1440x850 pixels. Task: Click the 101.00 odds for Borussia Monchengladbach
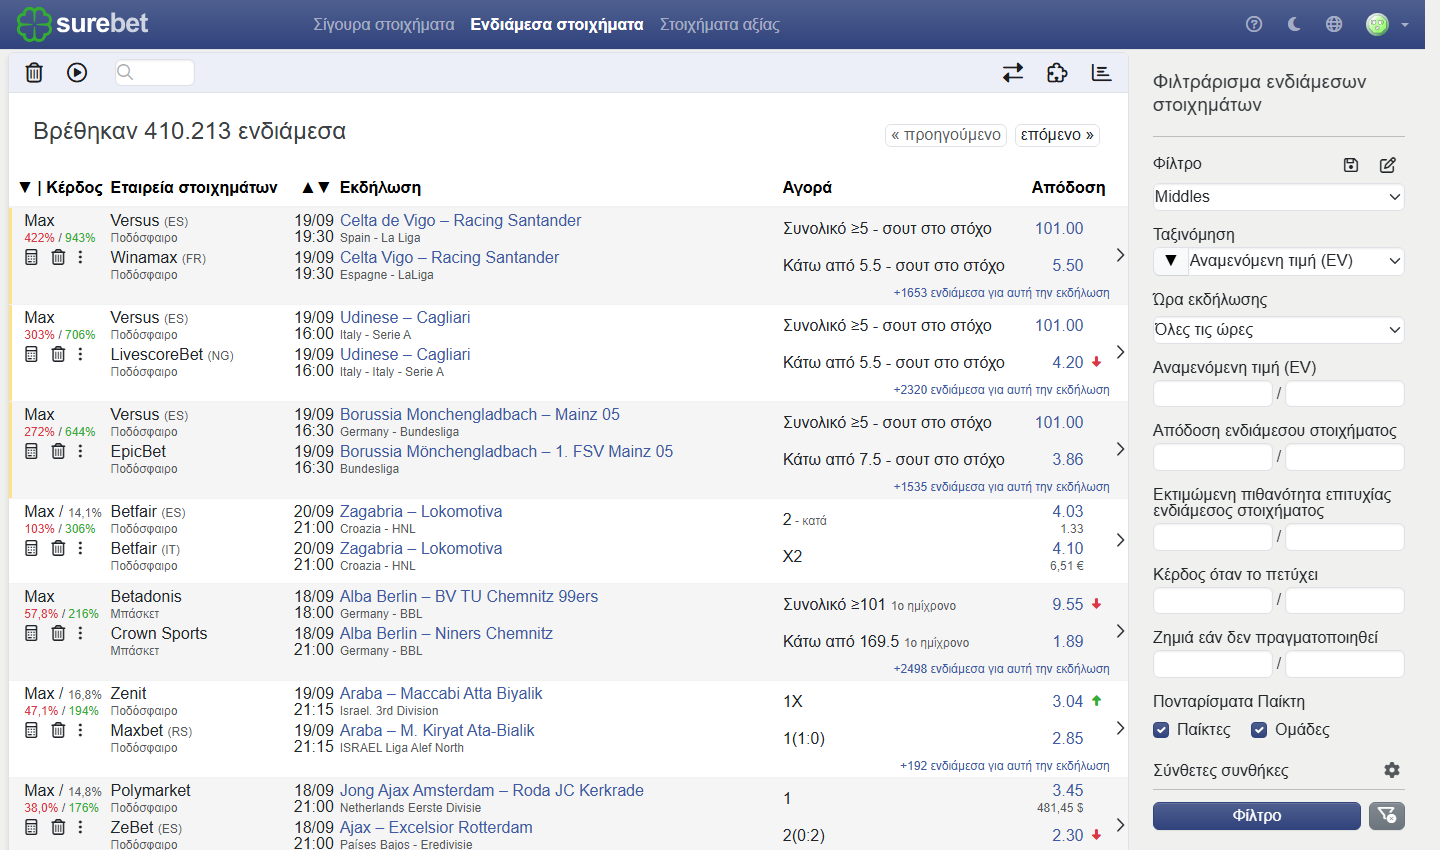click(1059, 422)
